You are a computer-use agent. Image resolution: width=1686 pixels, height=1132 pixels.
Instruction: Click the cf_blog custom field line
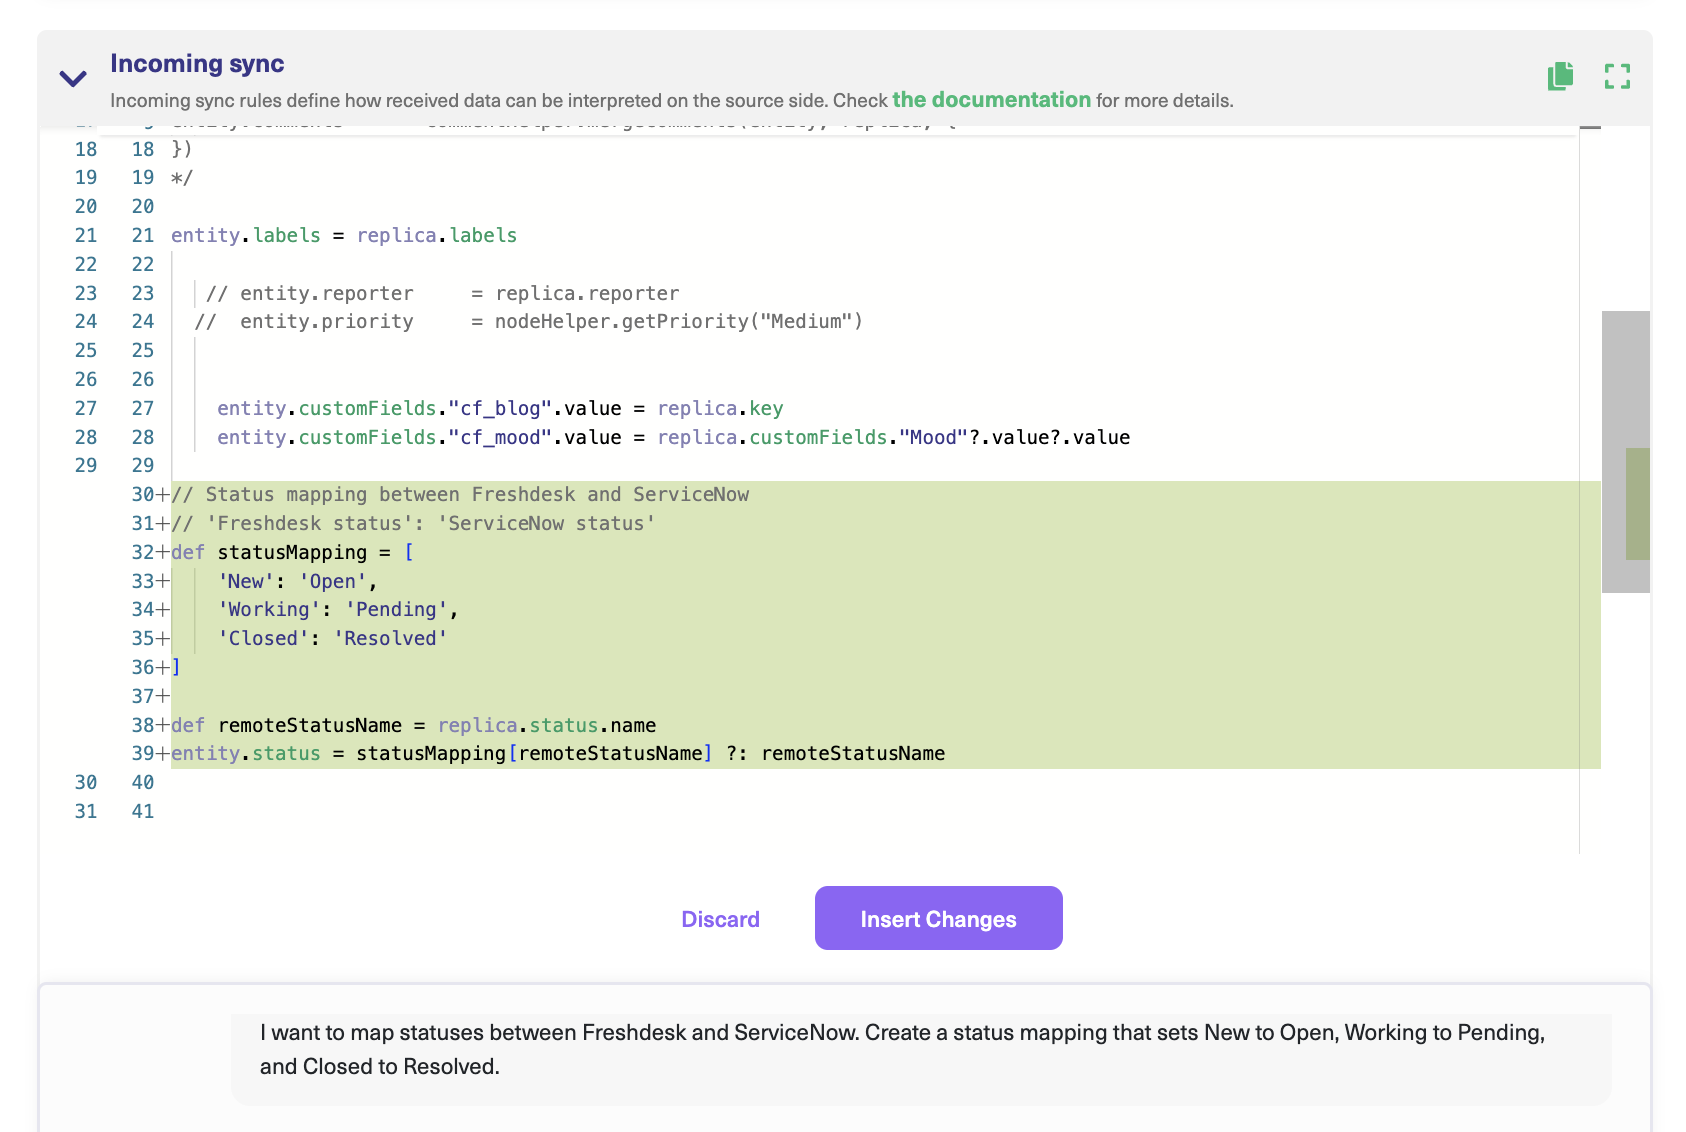pos(500,408)
